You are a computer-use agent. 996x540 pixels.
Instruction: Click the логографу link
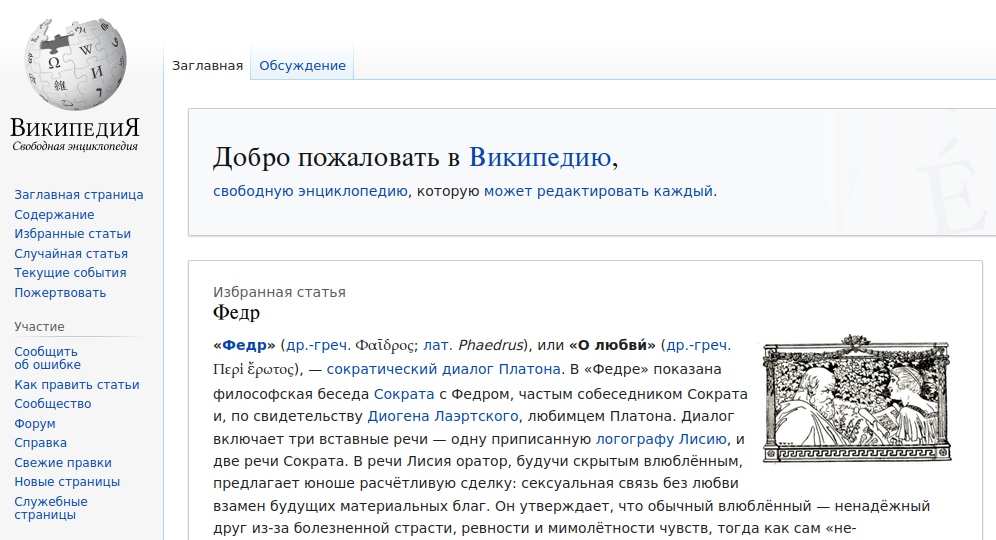click(635, 440)
